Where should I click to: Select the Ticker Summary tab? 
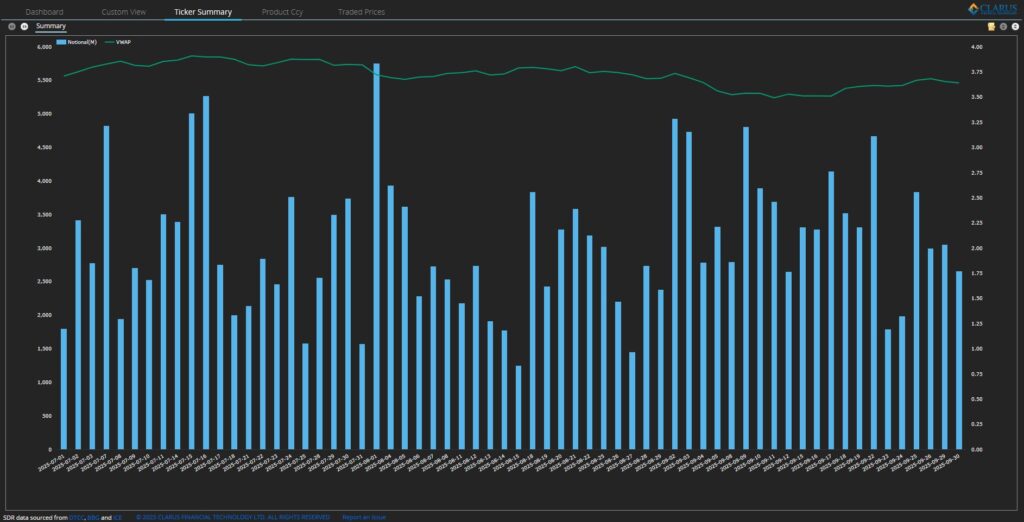tap(203, 12)
